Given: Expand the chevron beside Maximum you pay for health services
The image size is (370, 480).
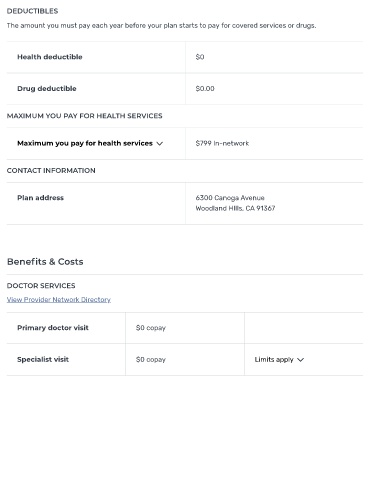Looking at the screenshot, I should pos(160,144).
